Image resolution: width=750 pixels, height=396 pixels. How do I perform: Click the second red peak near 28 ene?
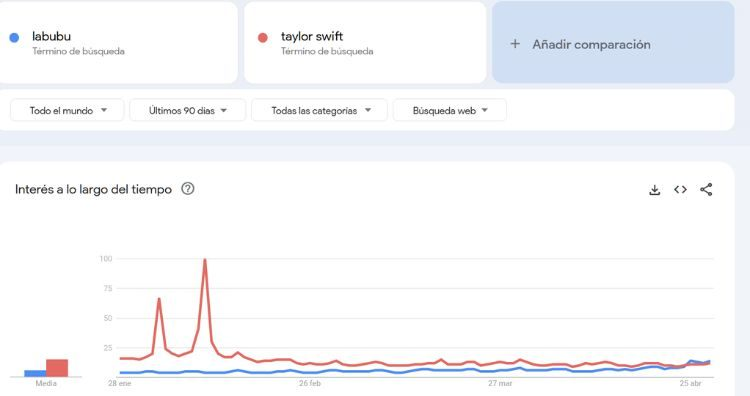[159, 299]
